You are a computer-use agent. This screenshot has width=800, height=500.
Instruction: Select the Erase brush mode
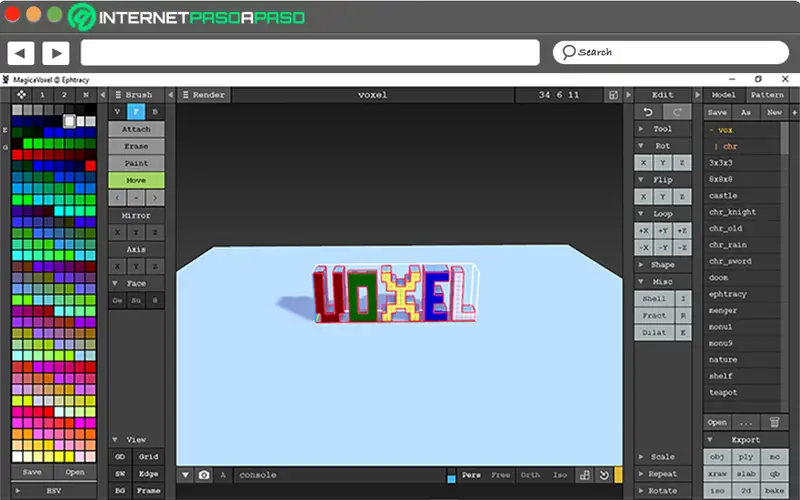click(136, 146)
